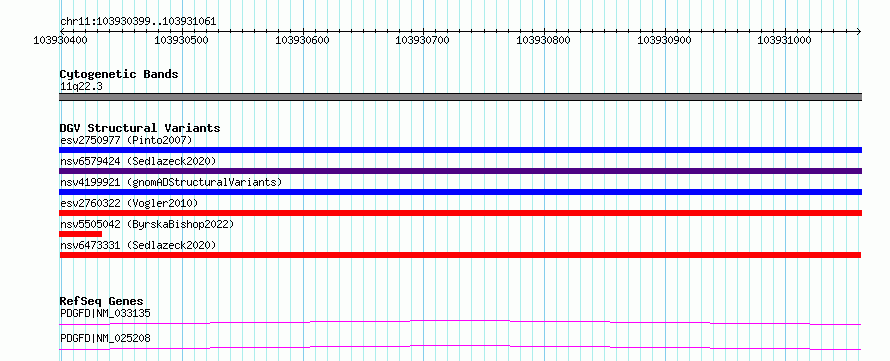
Task: Click ruler position 103930800
Action: click(x=543, y=40)
